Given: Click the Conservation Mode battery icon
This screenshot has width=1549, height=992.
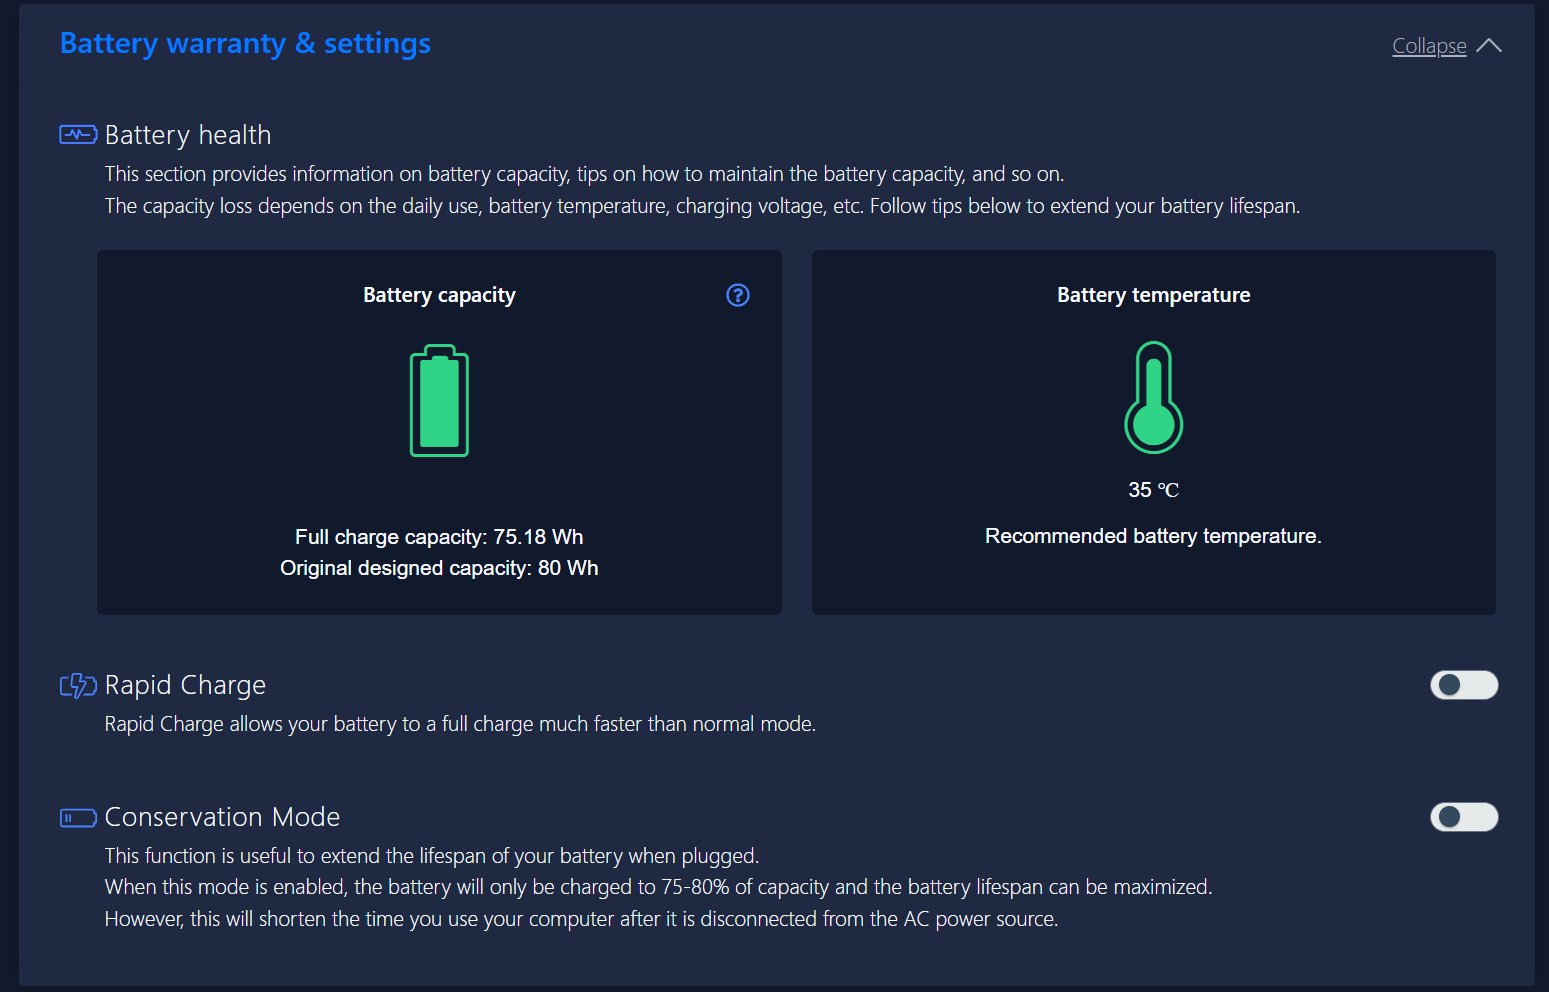Looking at the screenshot, I should point(78,818).
